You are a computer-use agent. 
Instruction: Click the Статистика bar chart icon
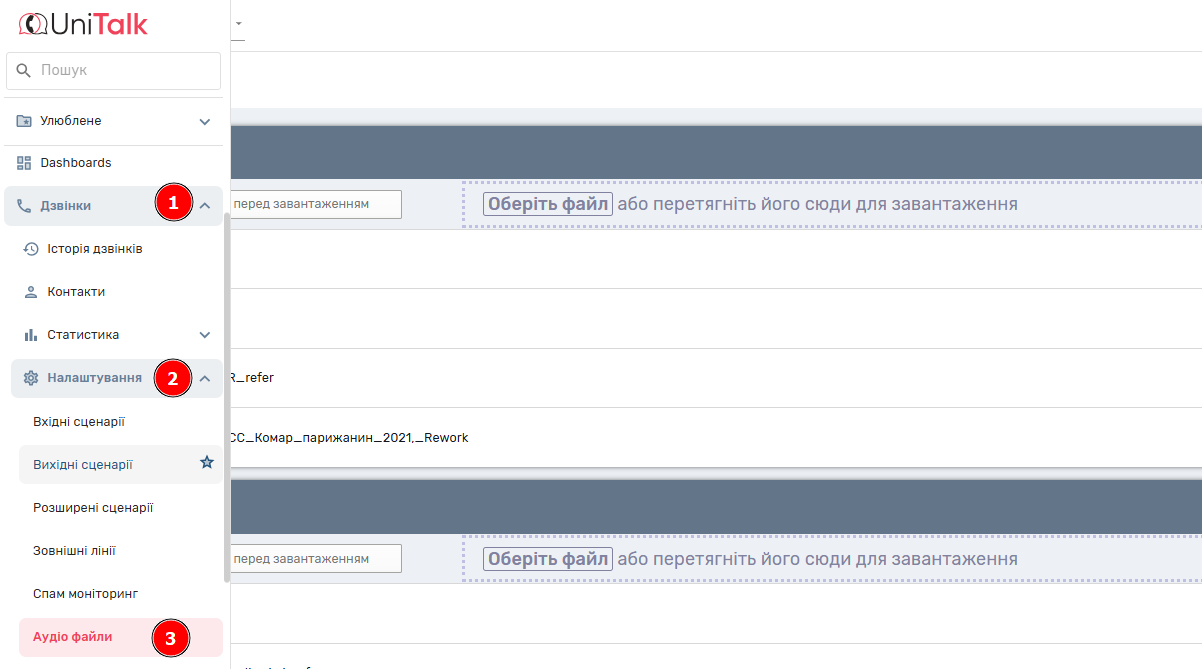click(x=31, y=335)
